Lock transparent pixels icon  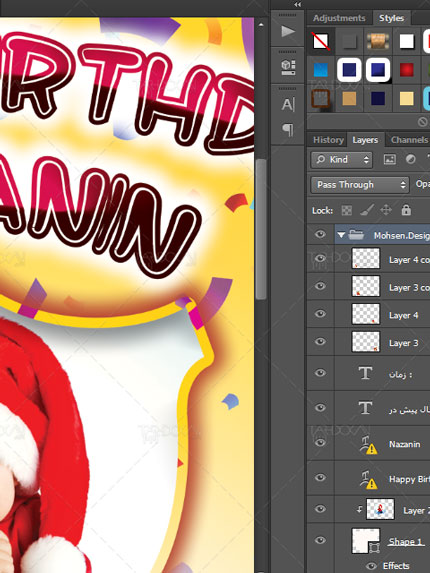point(347,210)
